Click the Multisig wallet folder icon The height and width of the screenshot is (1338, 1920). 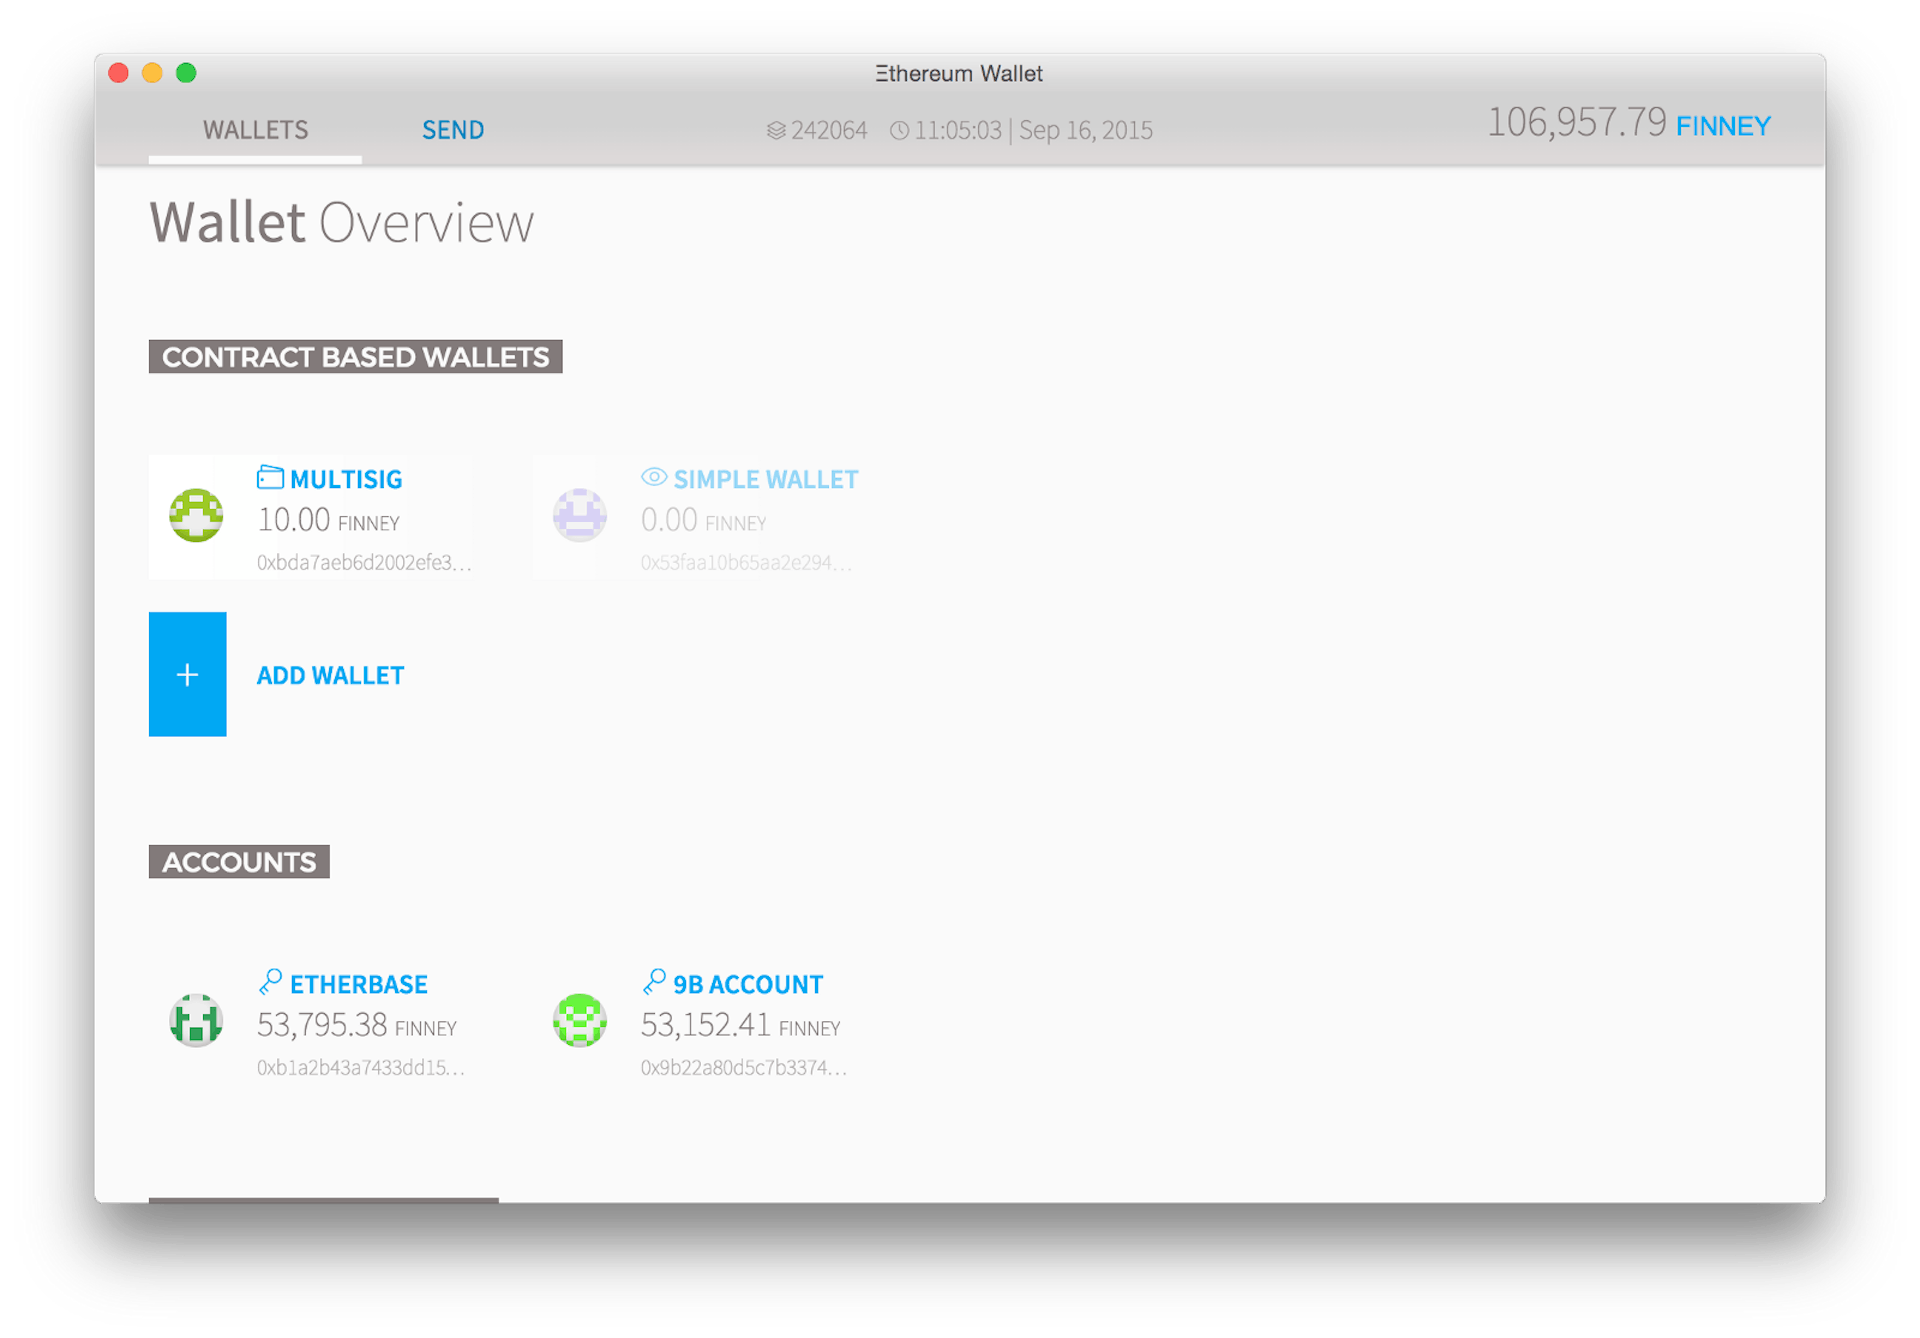[270, 478]
